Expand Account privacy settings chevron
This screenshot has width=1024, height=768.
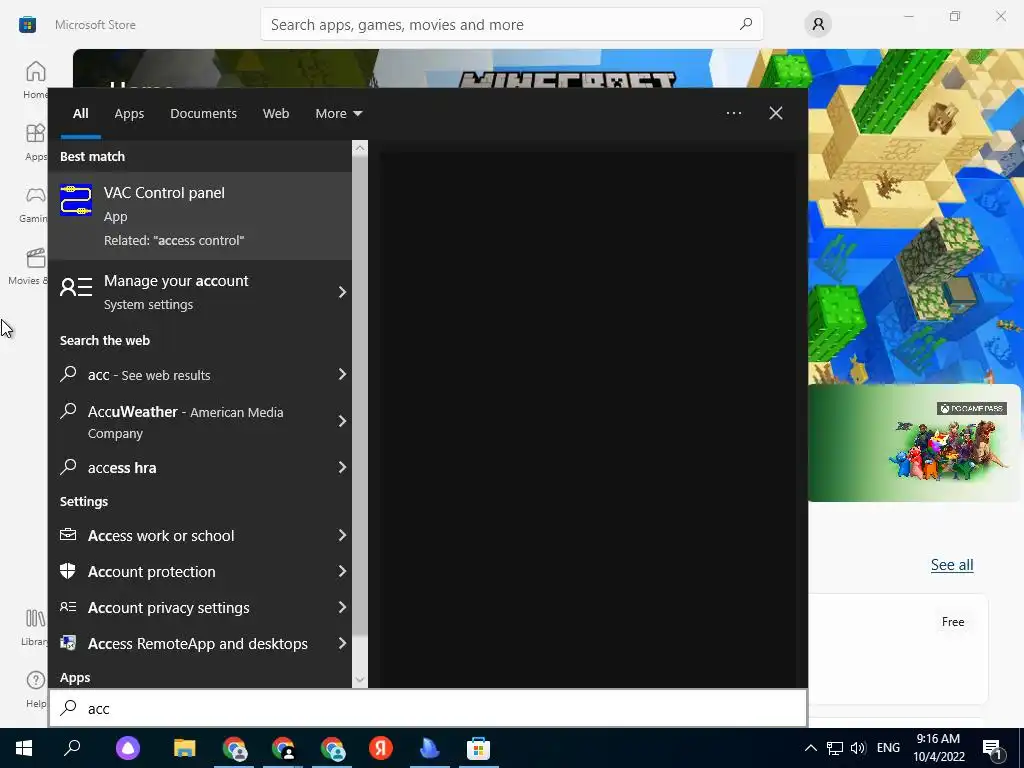(x=342, y=607)
